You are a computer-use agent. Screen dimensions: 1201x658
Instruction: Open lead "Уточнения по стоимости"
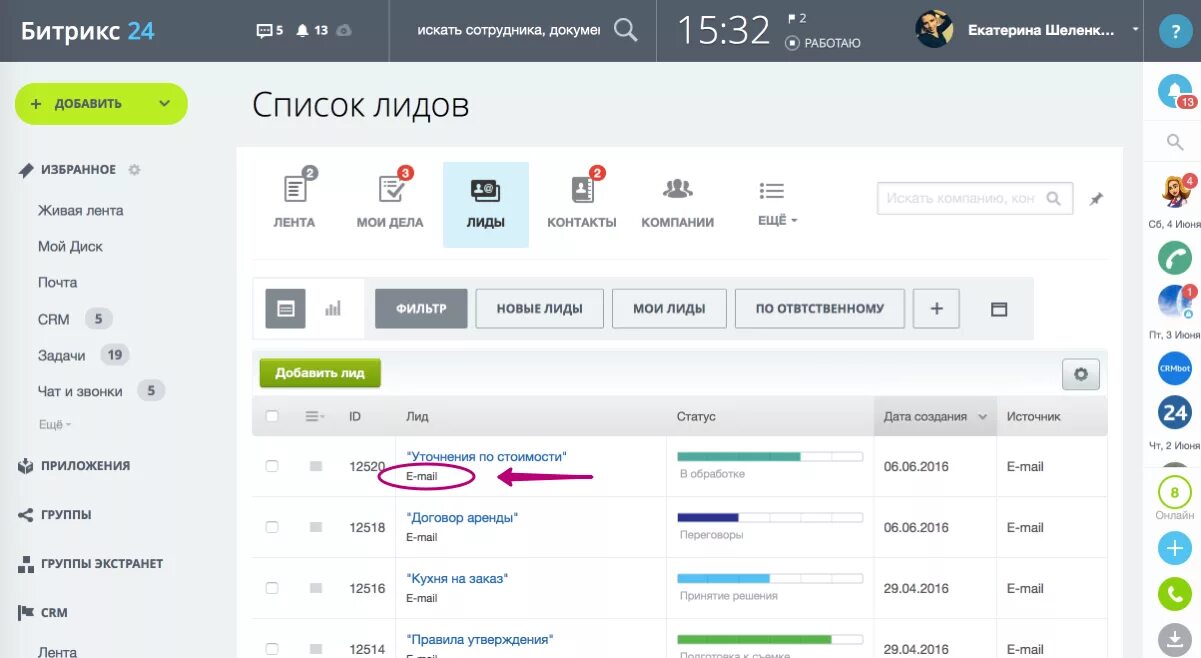(x=487, y=456)
